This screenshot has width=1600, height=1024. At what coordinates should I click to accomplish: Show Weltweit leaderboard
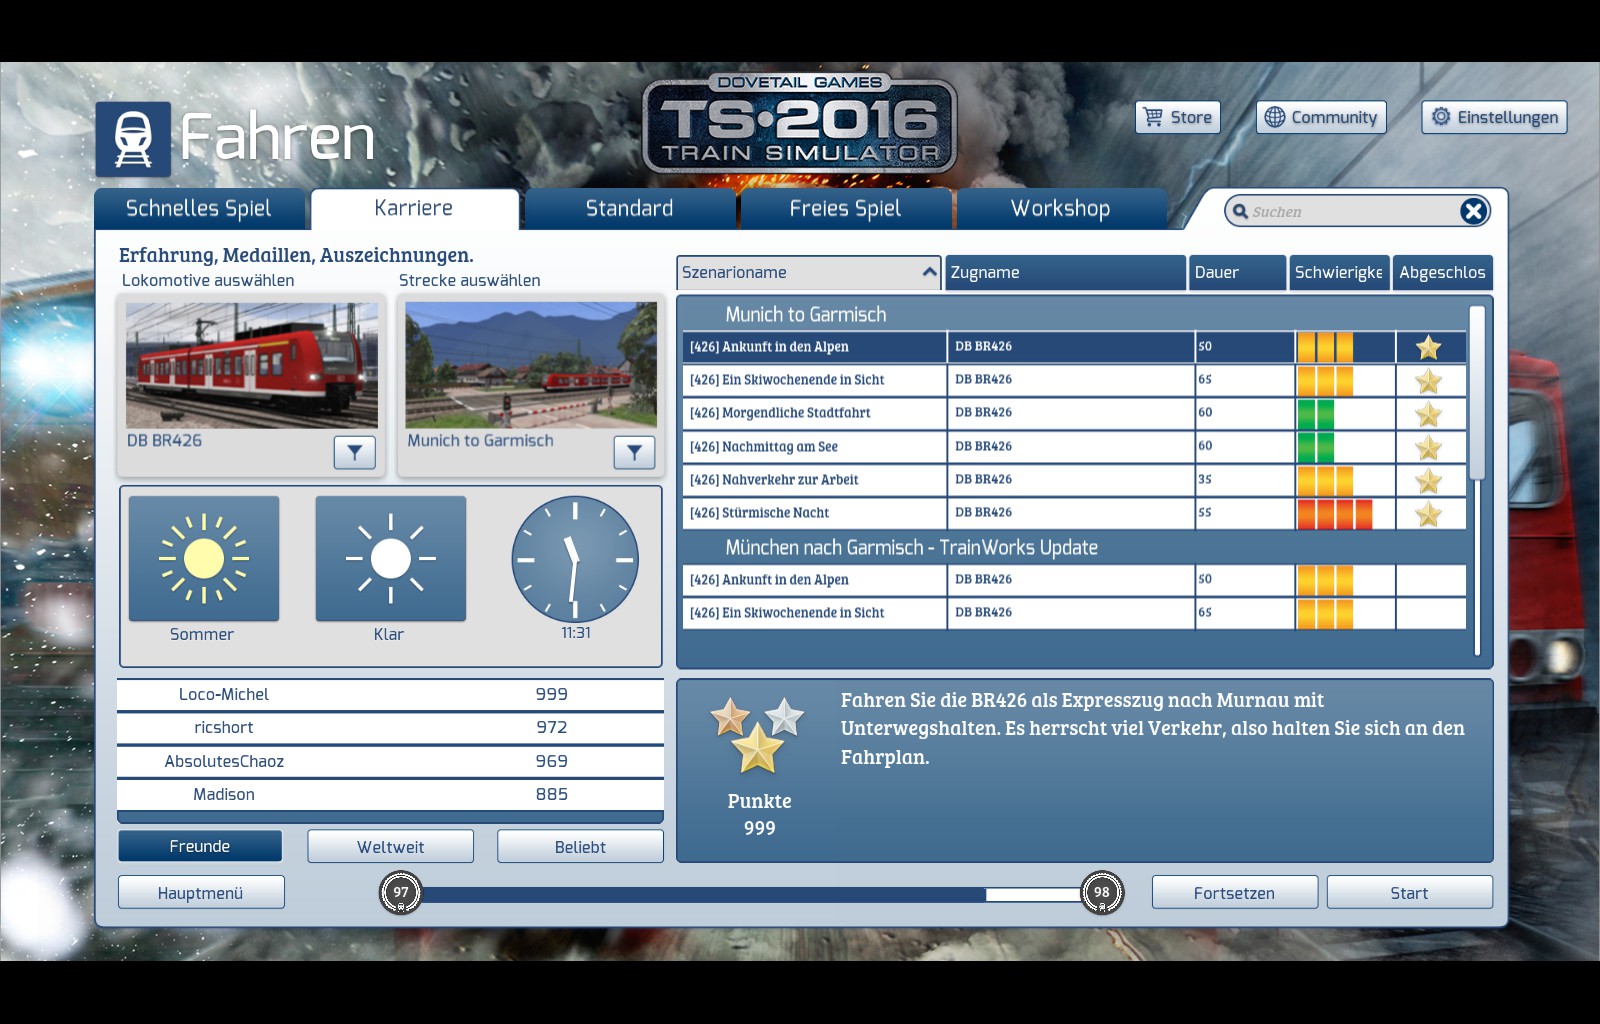tap(391, 846)
